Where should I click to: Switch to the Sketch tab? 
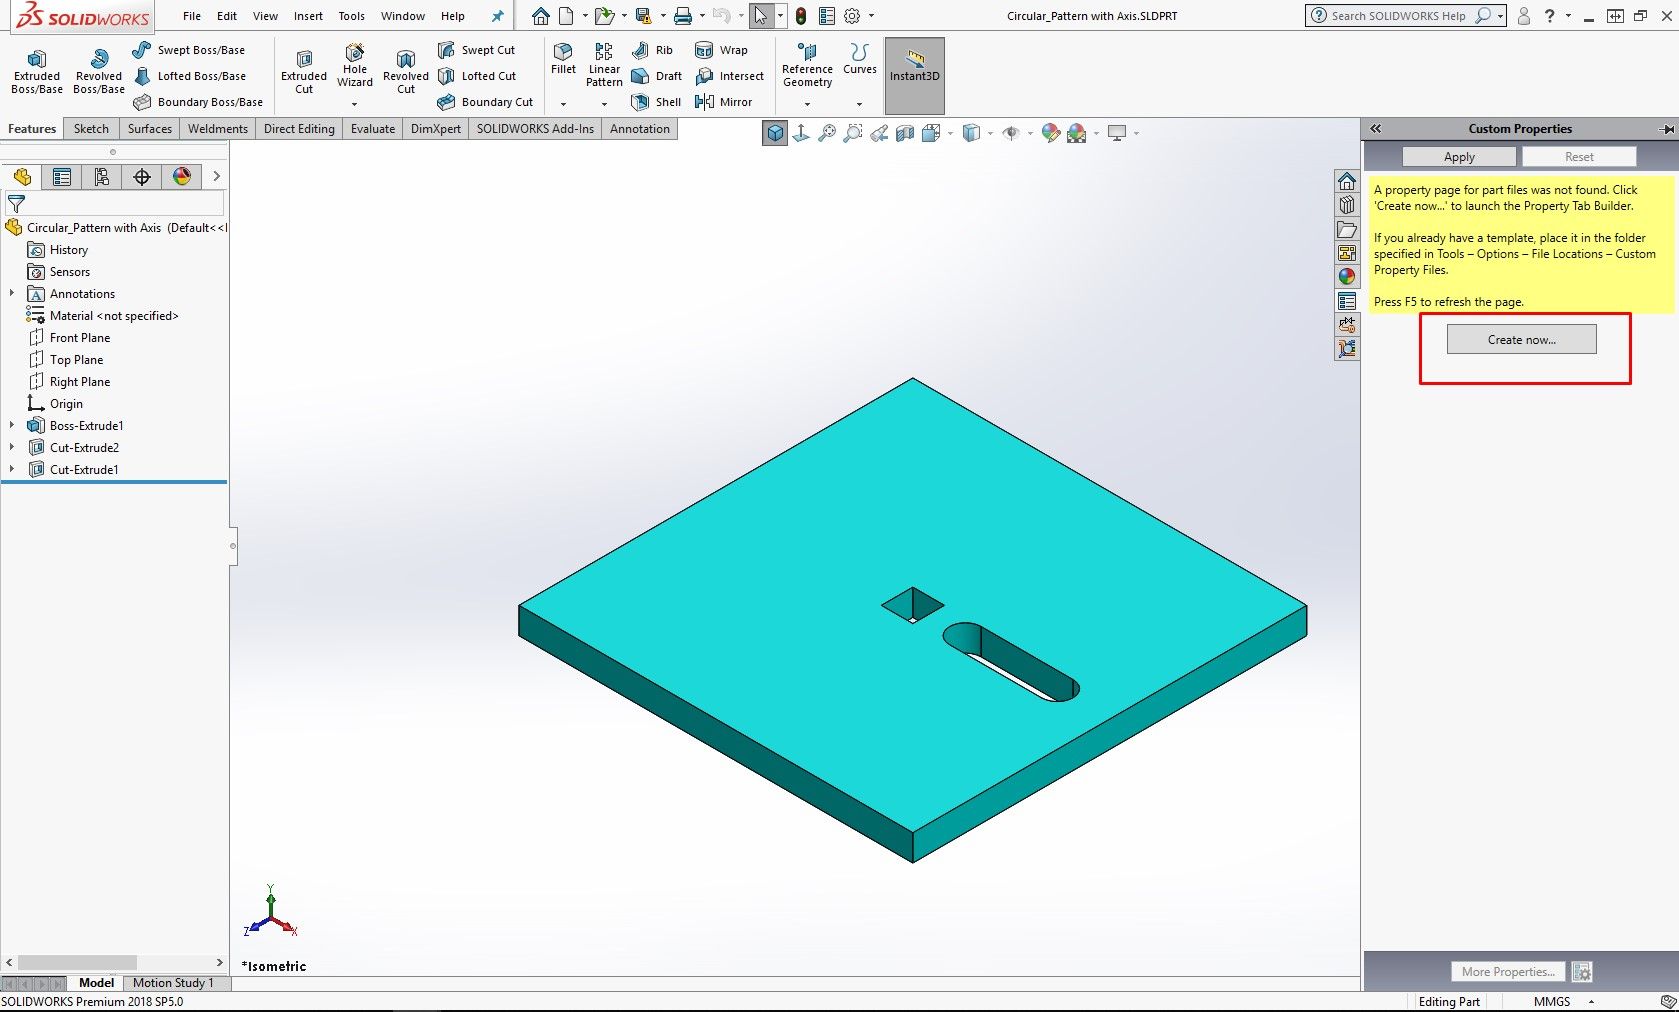tap(91, 129)
